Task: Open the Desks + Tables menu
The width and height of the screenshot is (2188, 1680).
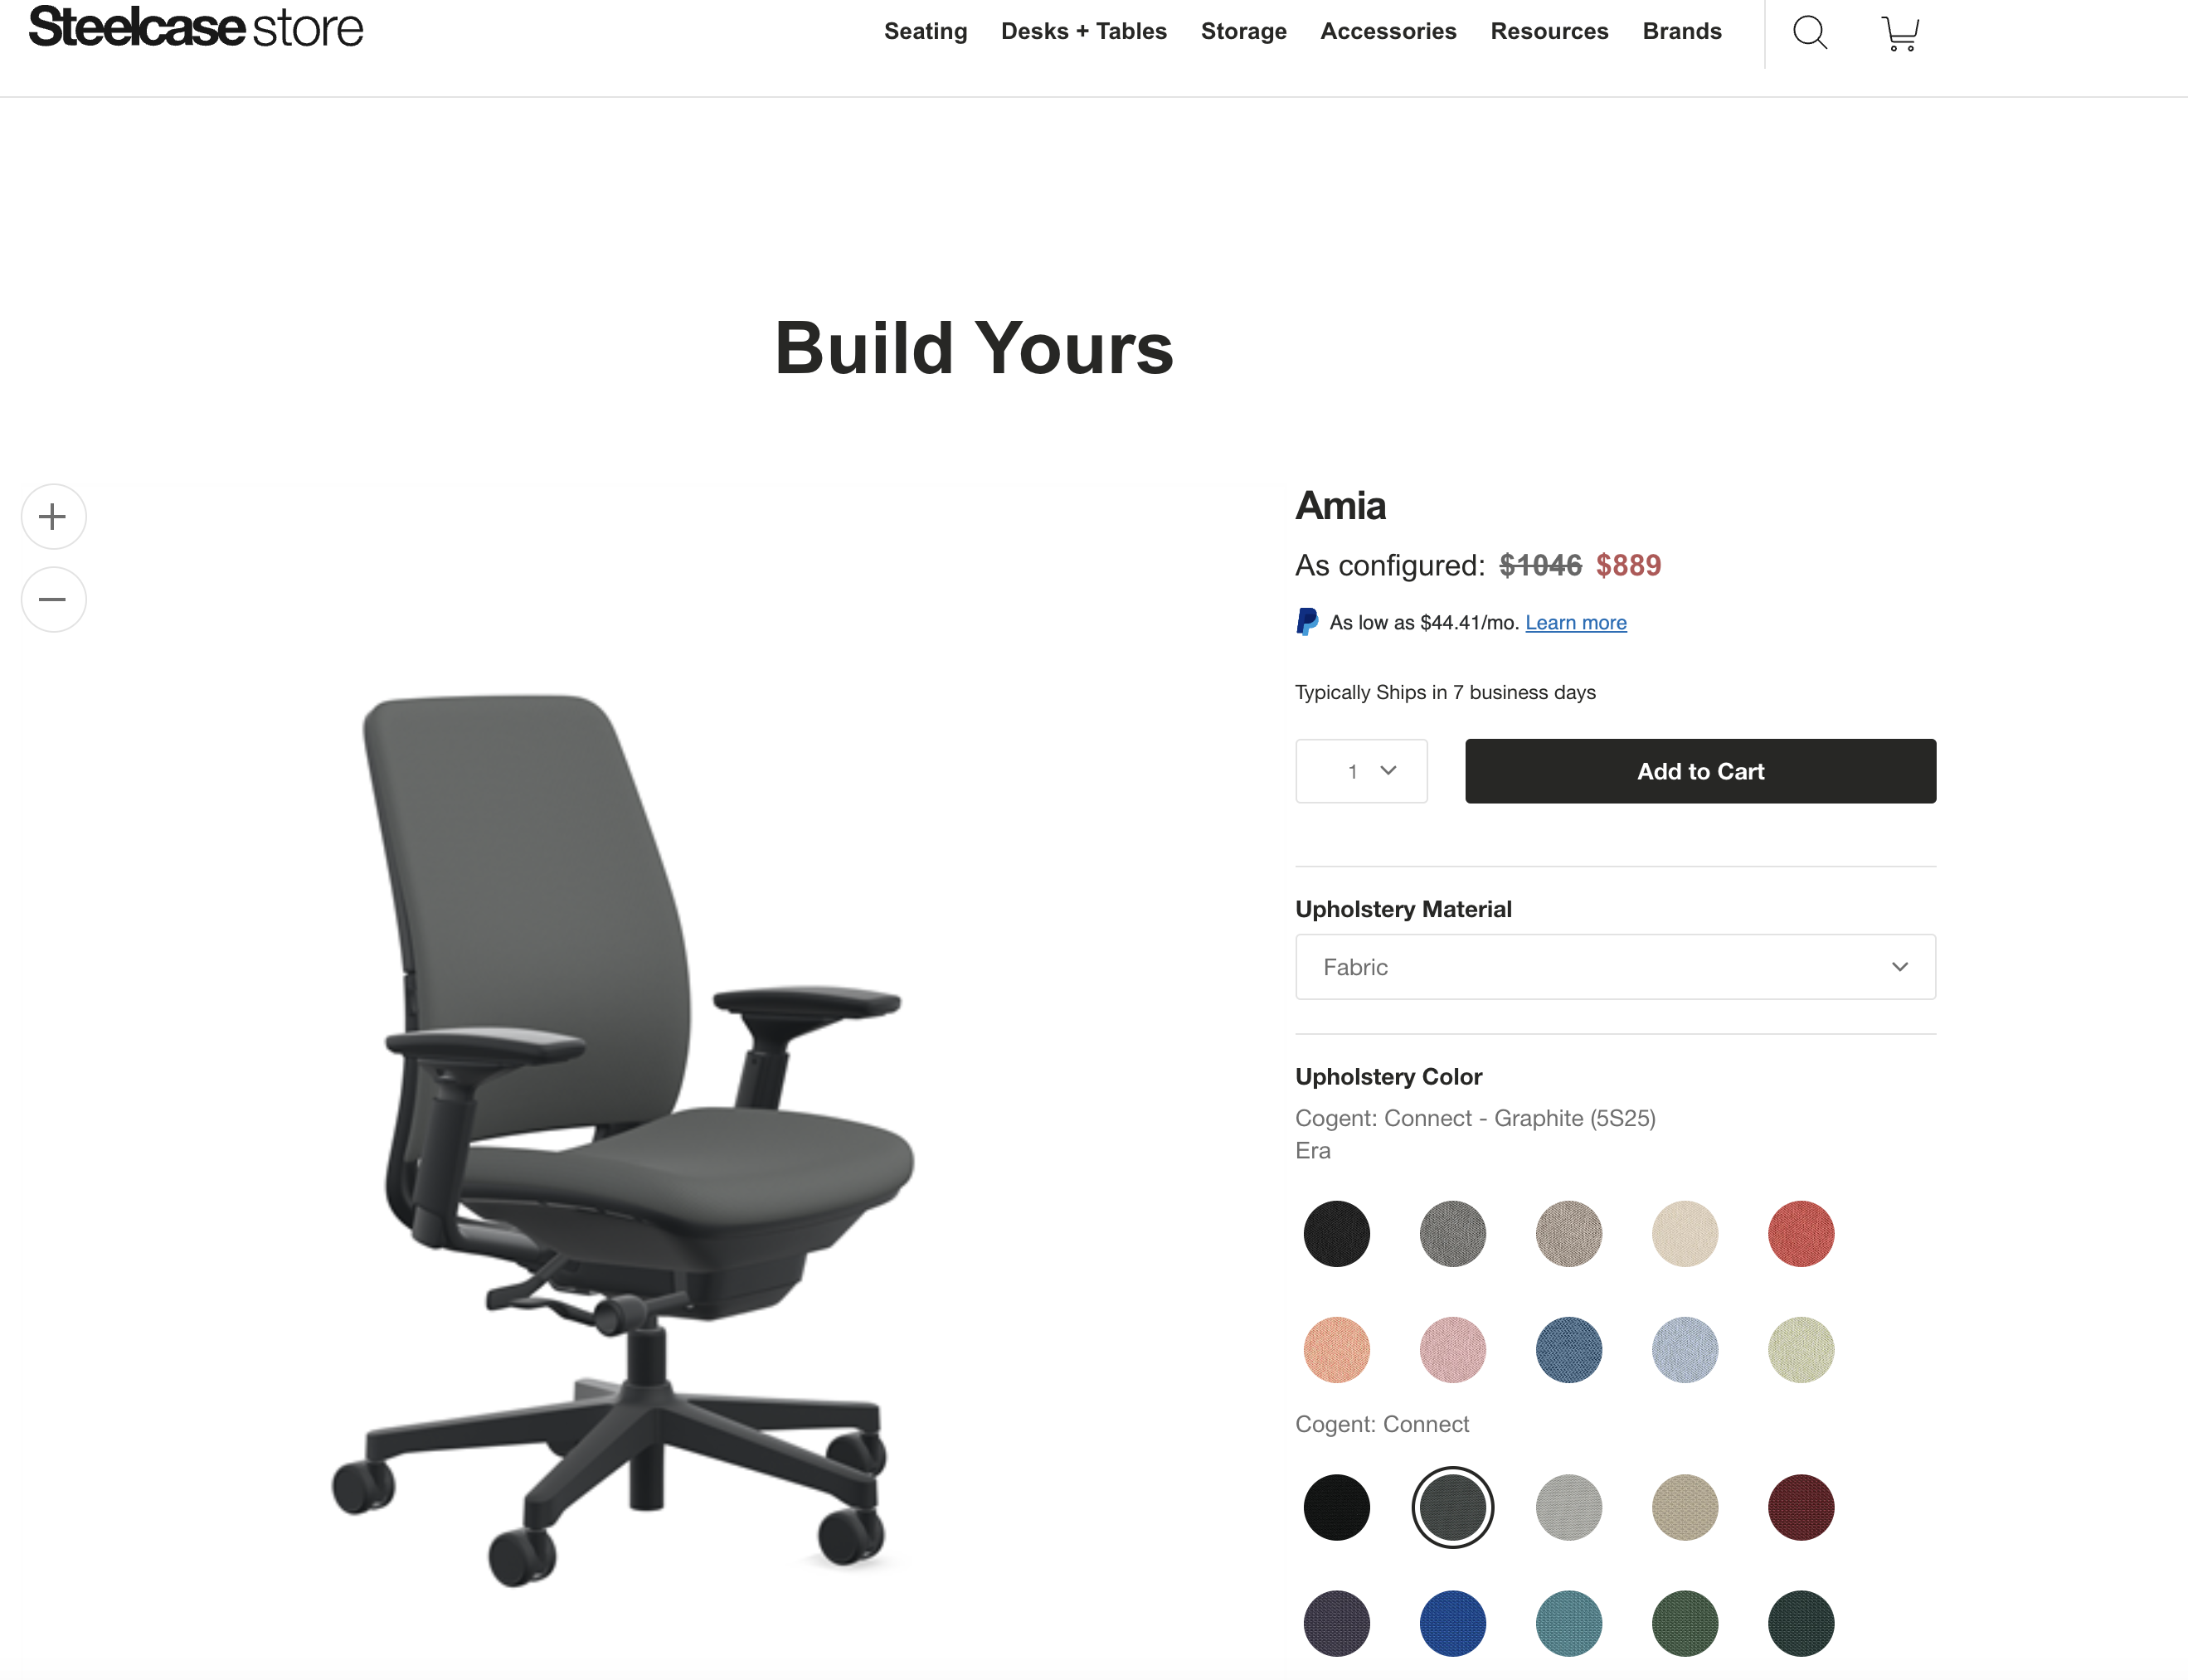Action: [x=1084, y=31]
